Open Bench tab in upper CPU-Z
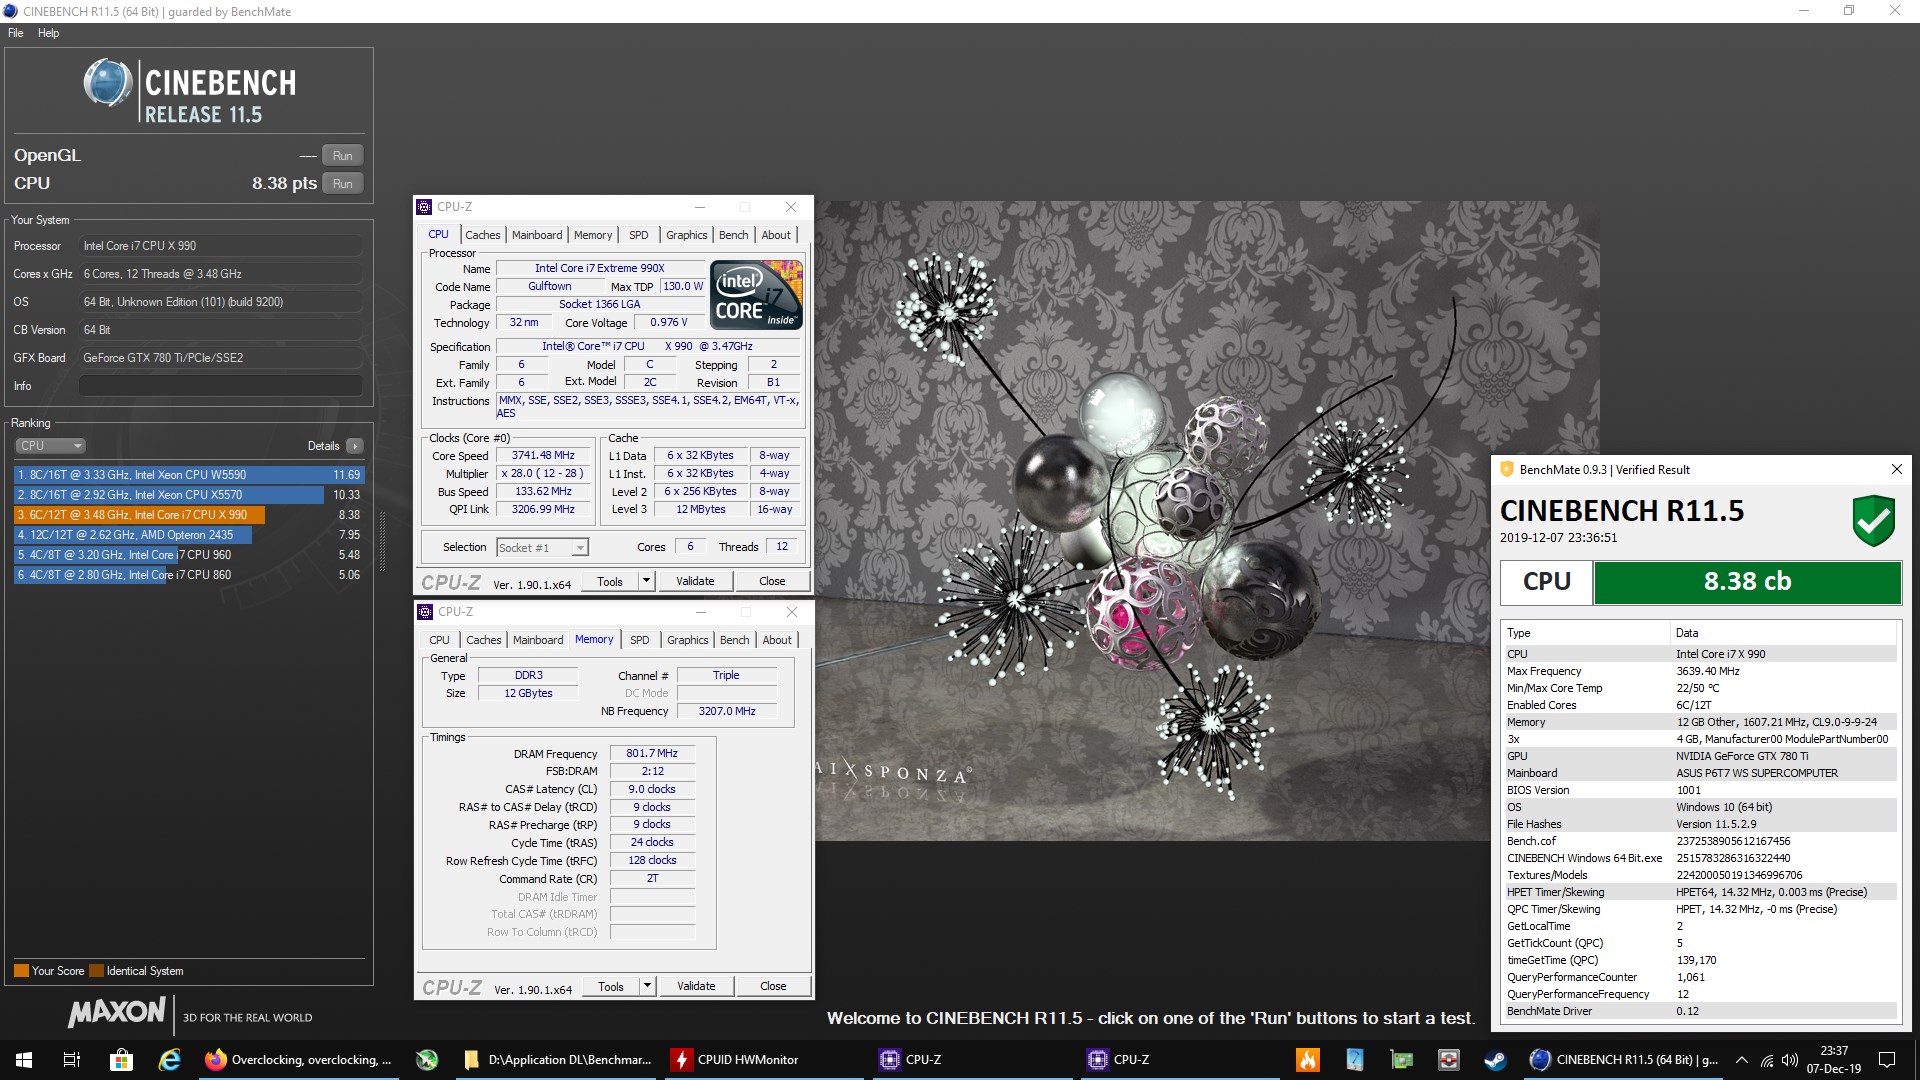 click(734, 235)
